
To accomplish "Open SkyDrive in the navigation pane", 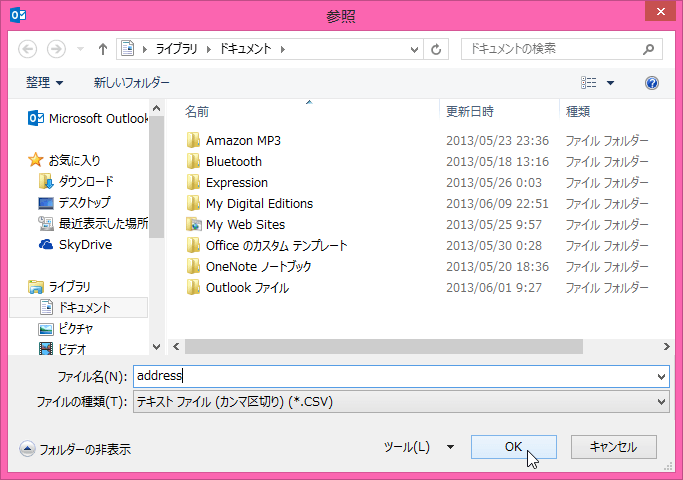I will click(75, 244).
